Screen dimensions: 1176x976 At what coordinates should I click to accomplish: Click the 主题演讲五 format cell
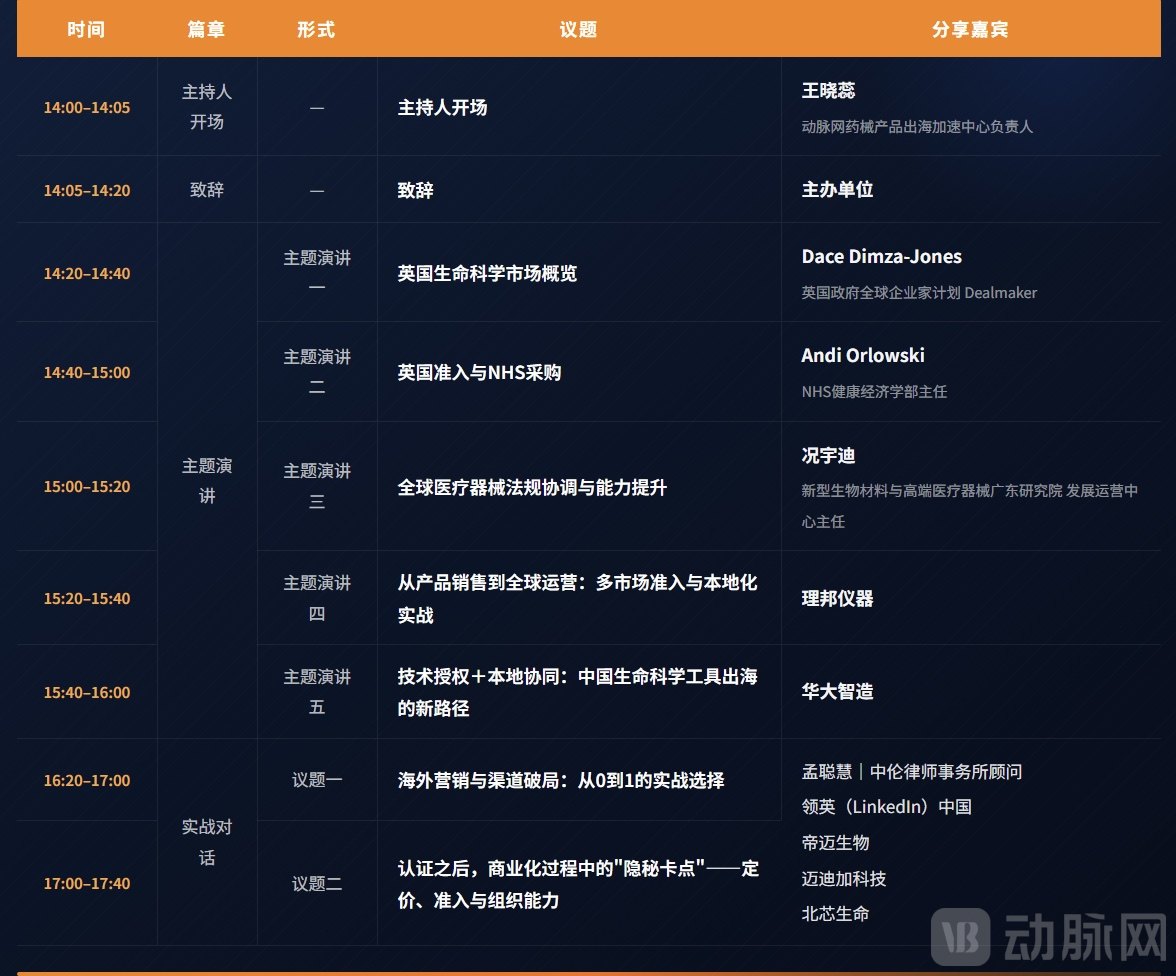click(317, 692)
